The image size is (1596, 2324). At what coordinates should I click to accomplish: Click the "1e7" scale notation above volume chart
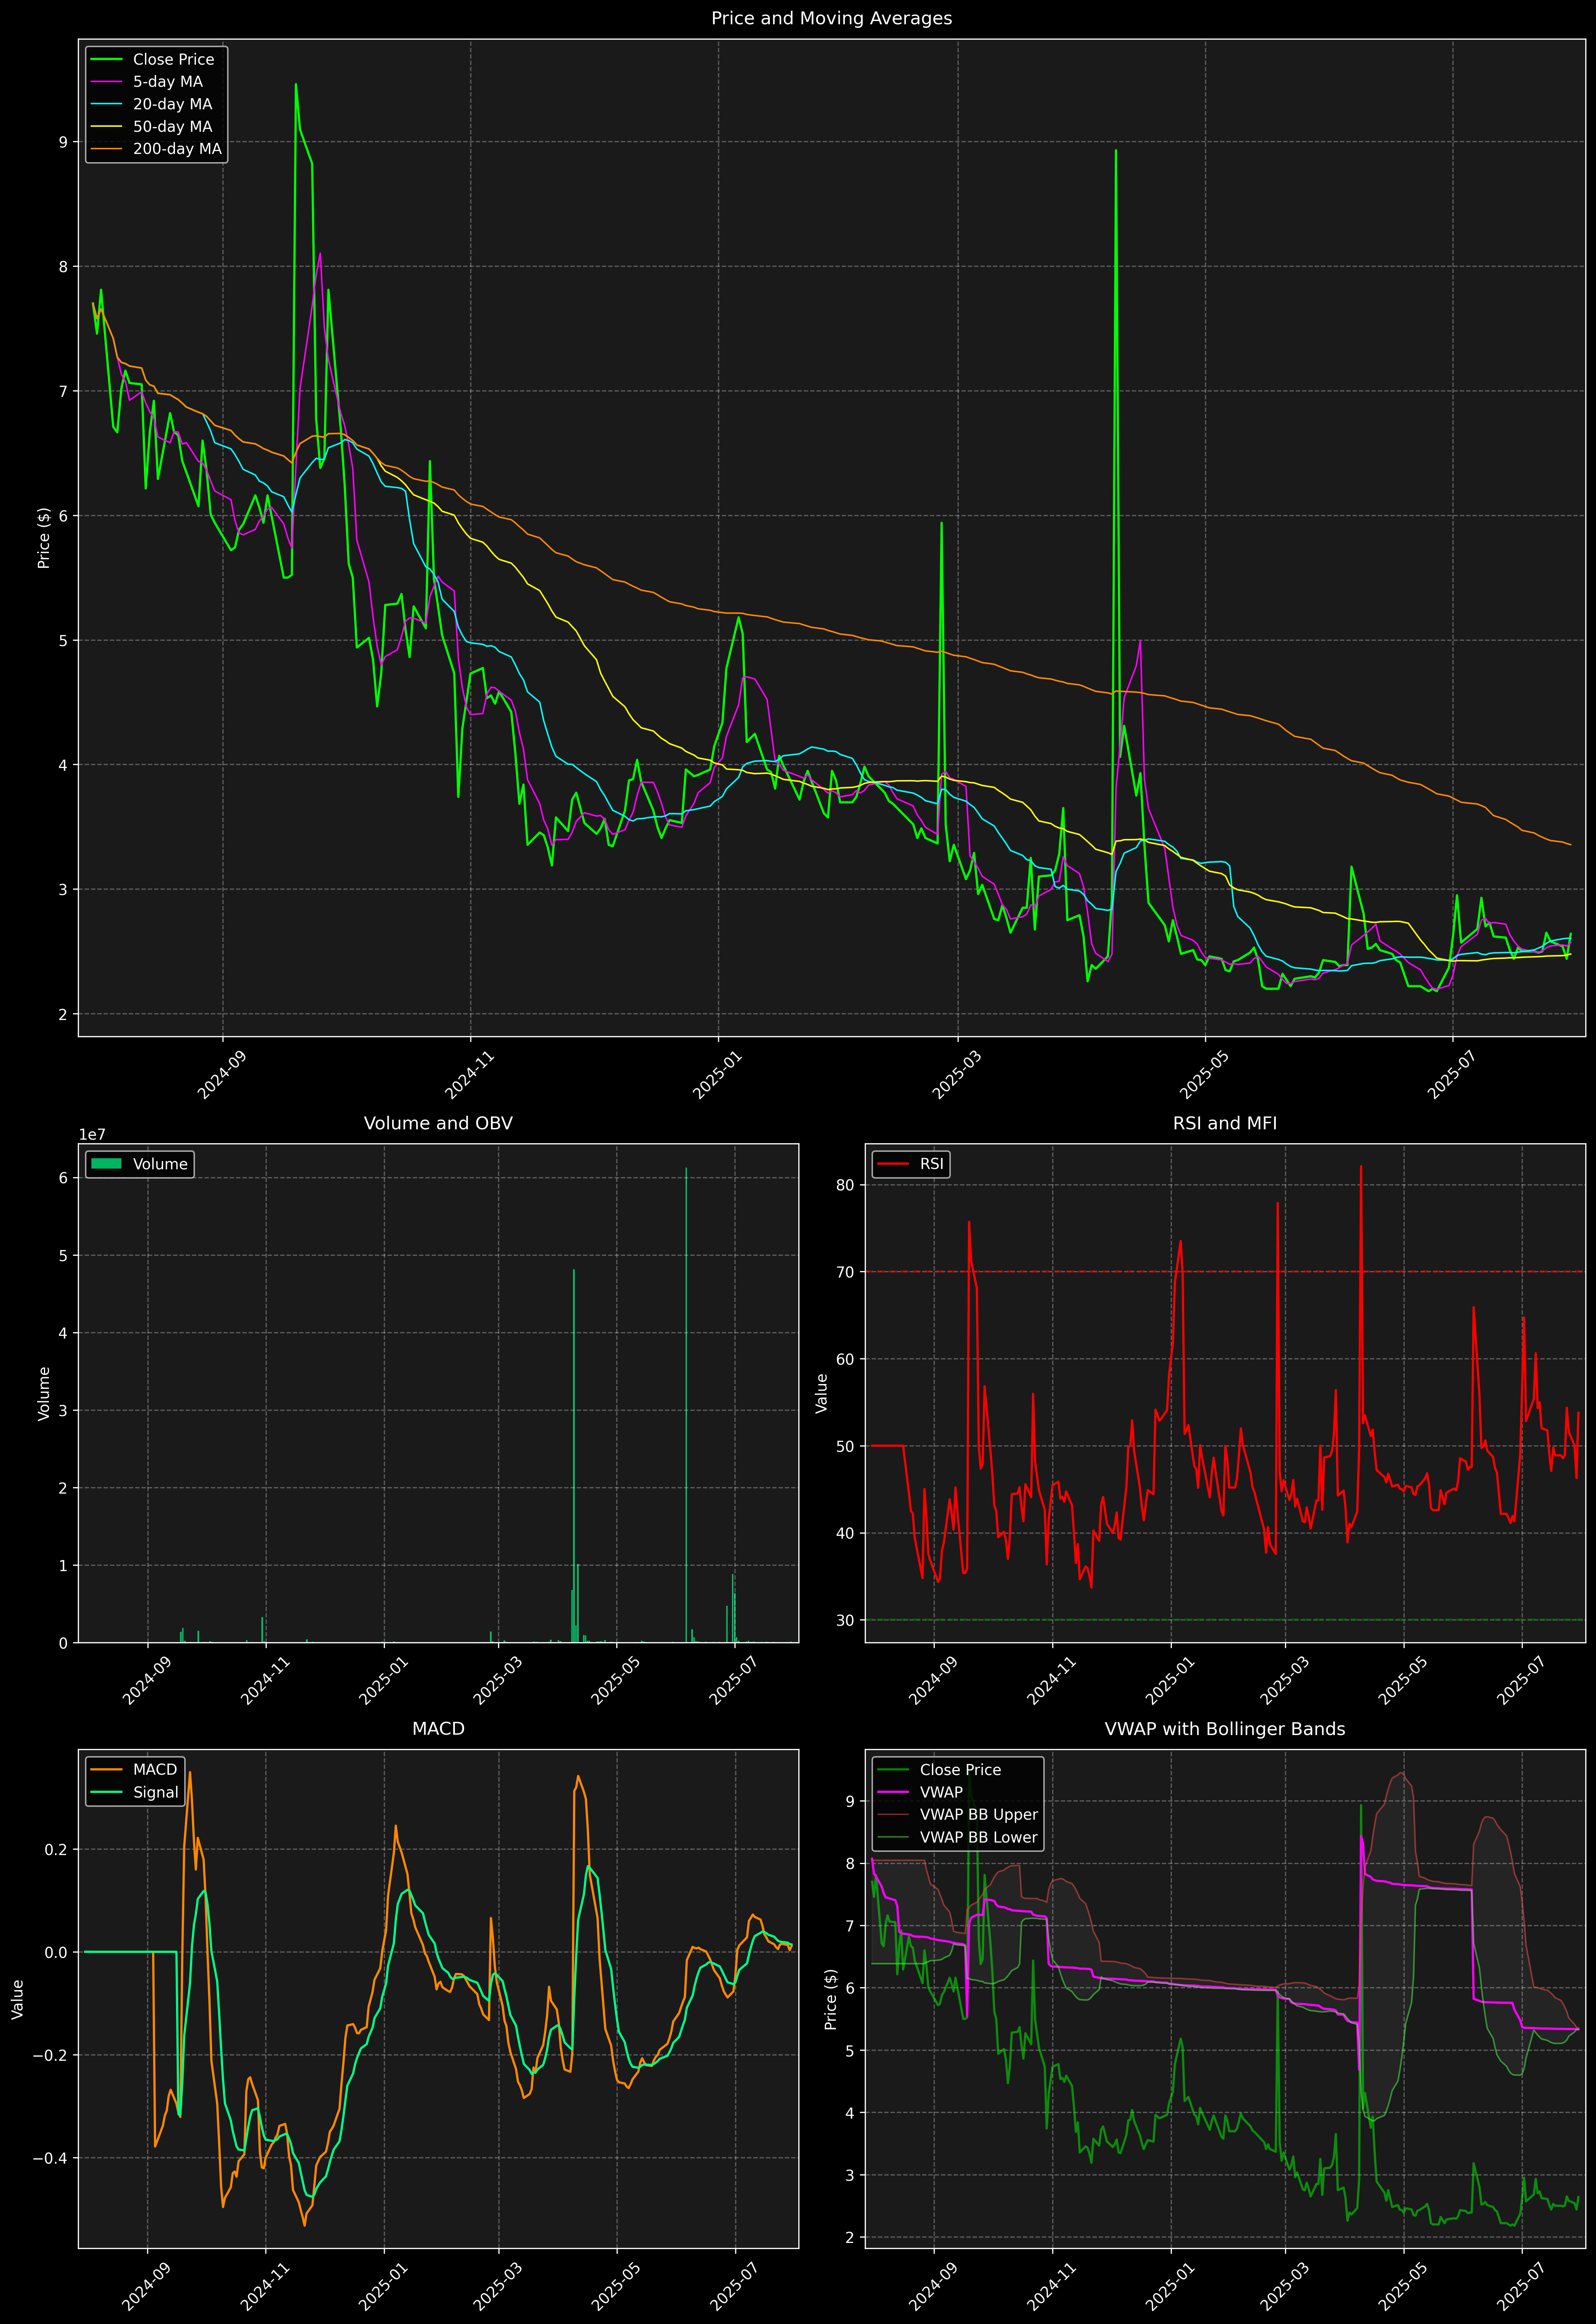[92, 1135]
